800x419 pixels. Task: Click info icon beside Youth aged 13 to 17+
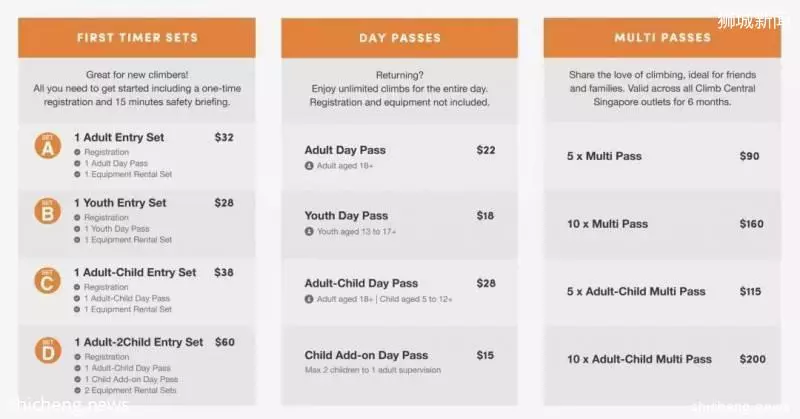point(309,232)
